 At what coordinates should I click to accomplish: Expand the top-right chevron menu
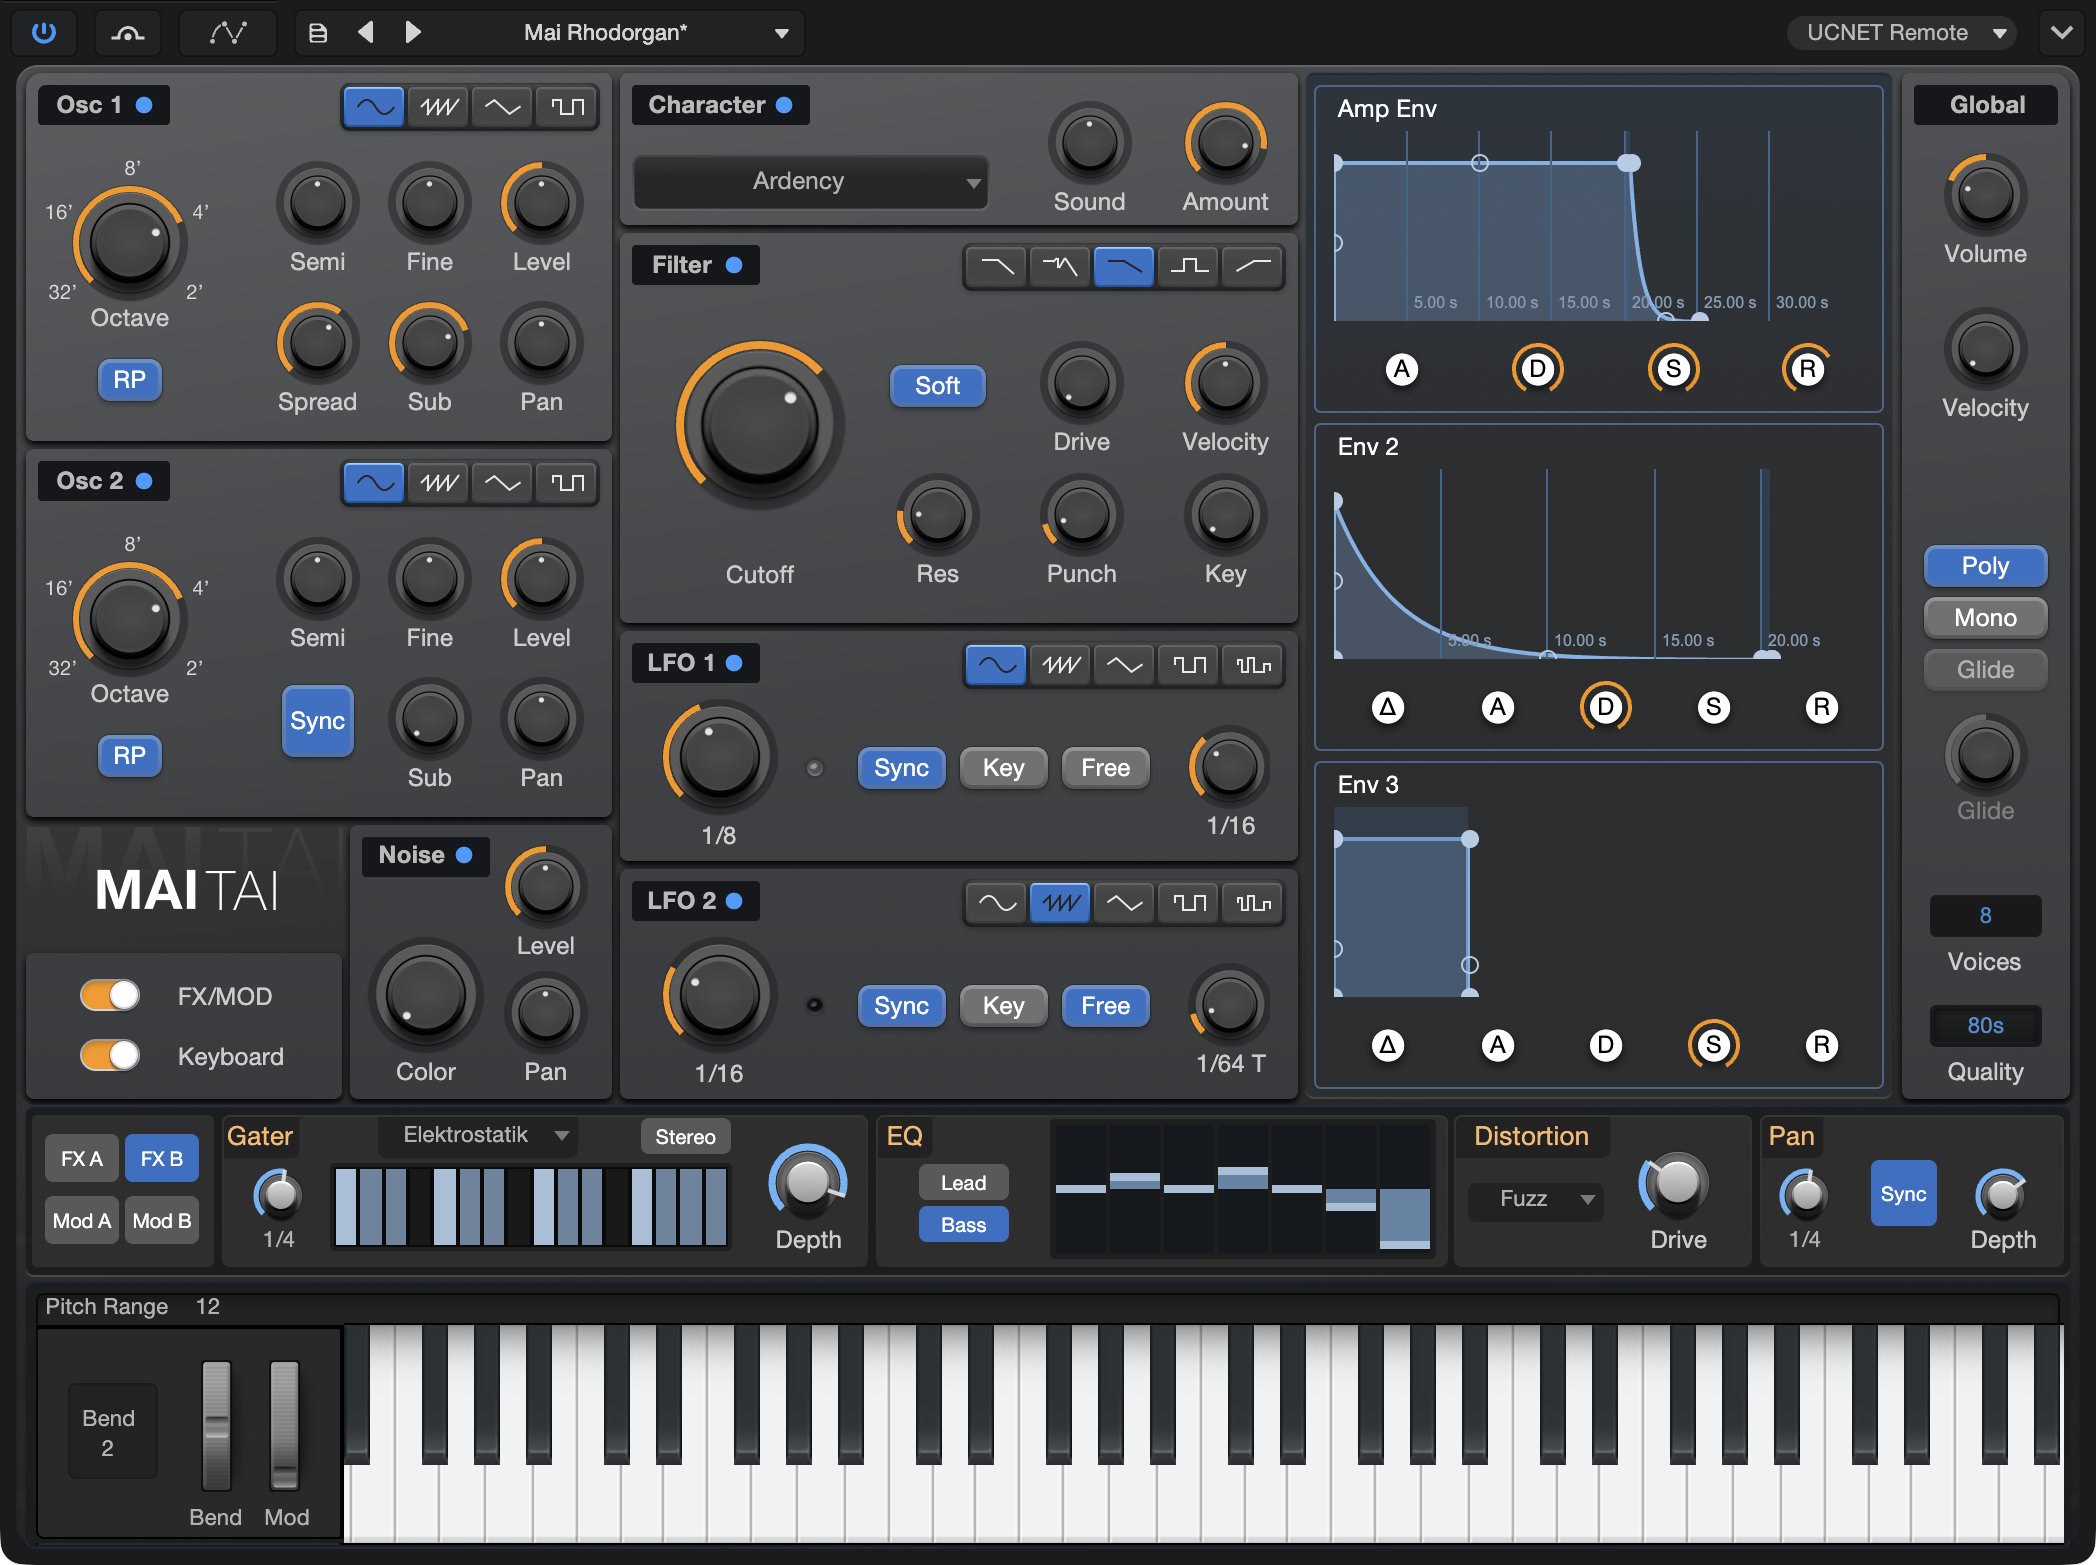pyautogui.click(x=2062, y=33)
